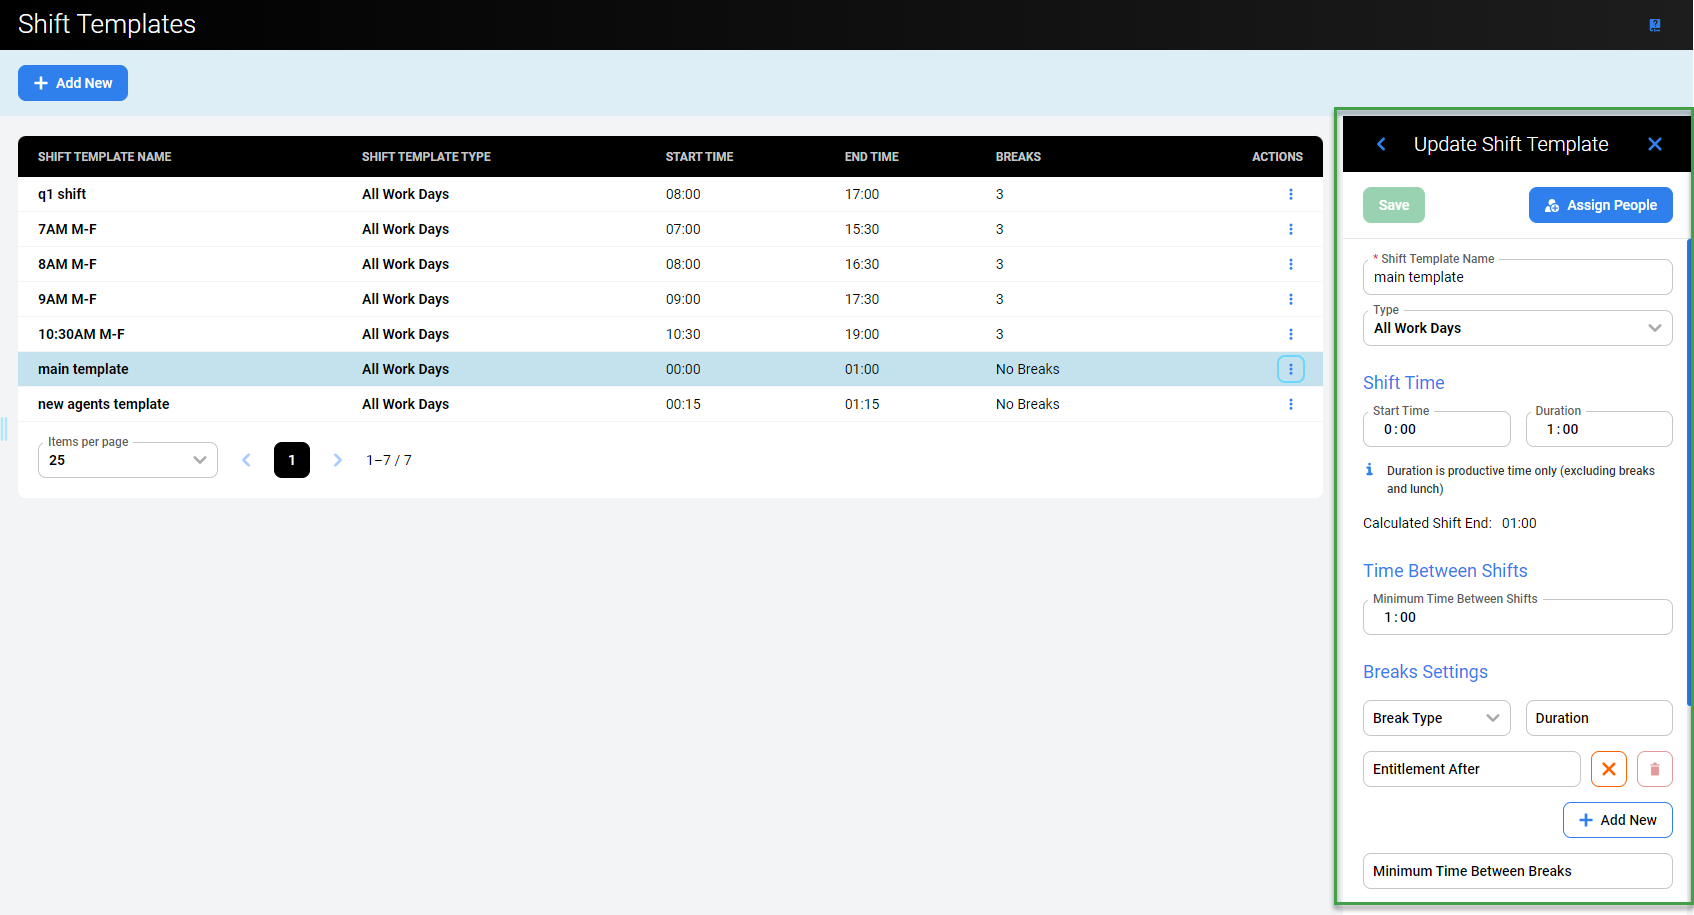Open the Break Type dropdown
1694x915 pixels.
1435,718
